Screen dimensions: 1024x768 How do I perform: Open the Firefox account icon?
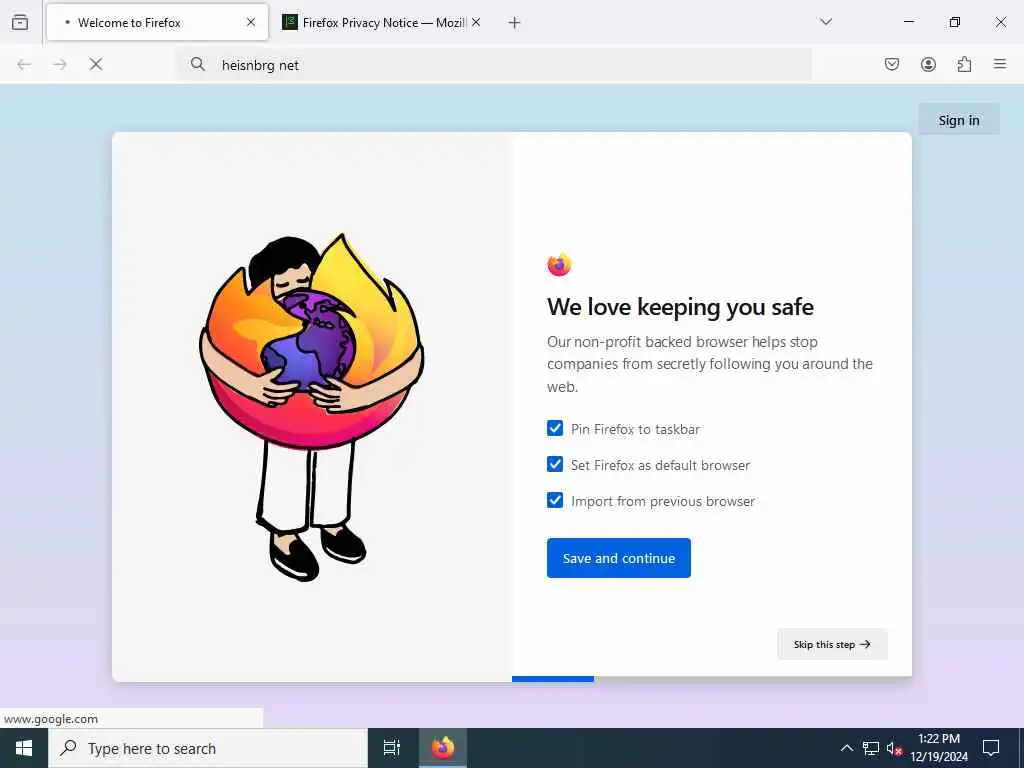coord(928,64)
